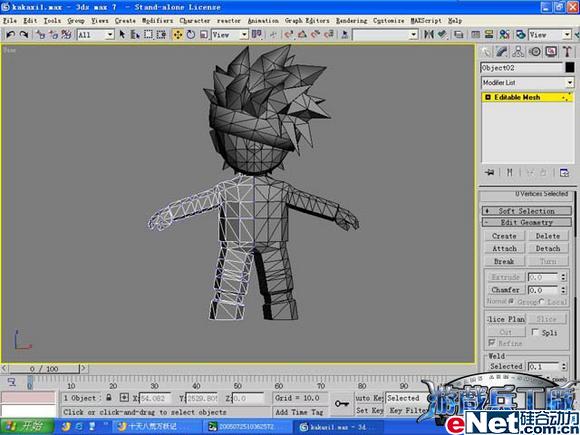Open the Motion panel tab
This screenshot has height=435, width=580.
click(x=535, y=52)
